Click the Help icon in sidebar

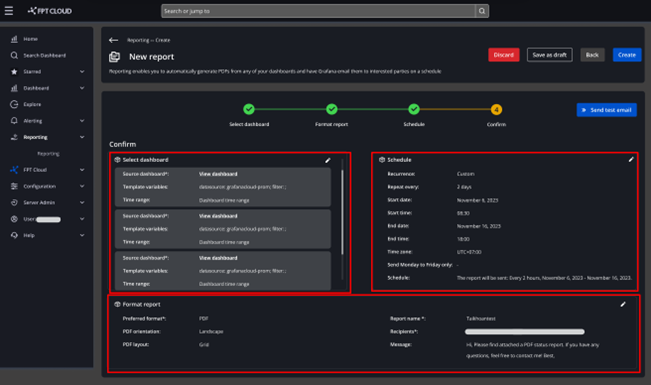[x=14, y=235]
